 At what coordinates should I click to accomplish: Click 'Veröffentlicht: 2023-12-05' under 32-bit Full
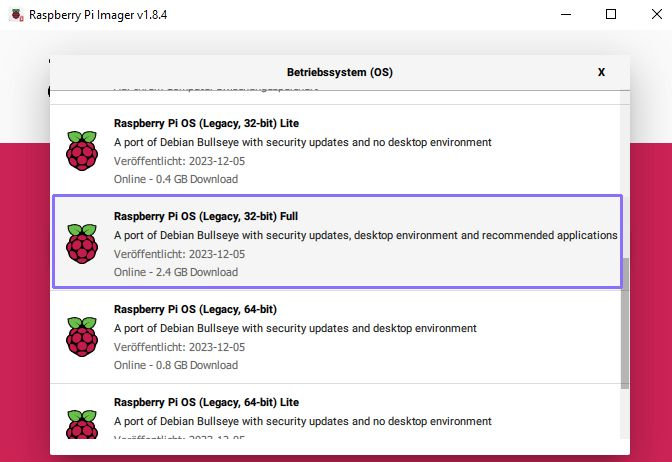click(x=179, y=254)
